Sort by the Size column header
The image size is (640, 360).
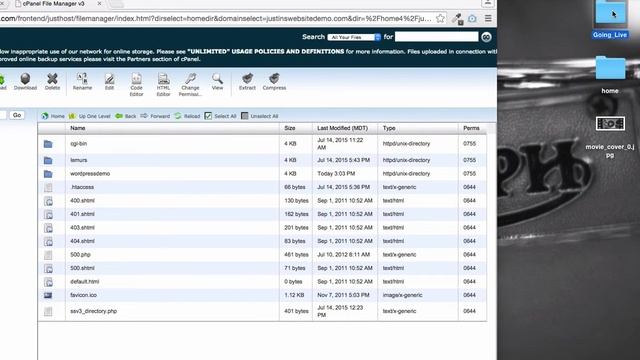(x=290, y=128)
